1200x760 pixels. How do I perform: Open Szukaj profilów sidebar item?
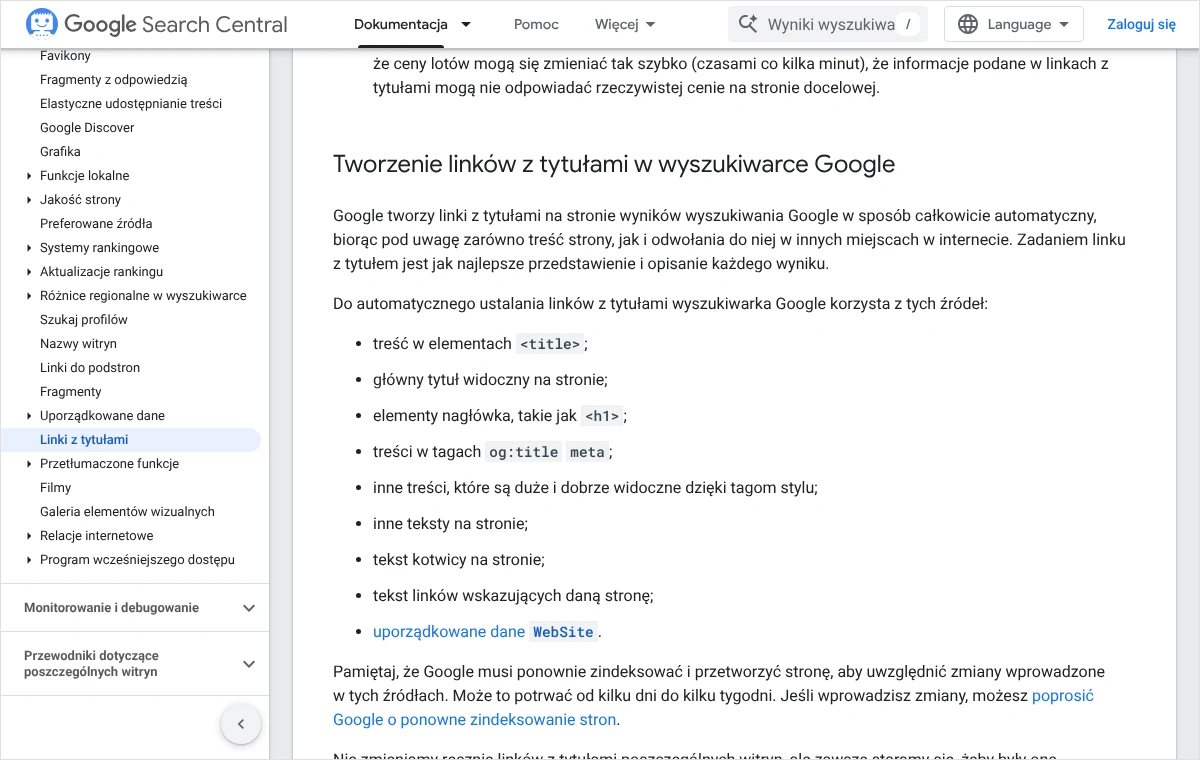[x=84, y=320]
